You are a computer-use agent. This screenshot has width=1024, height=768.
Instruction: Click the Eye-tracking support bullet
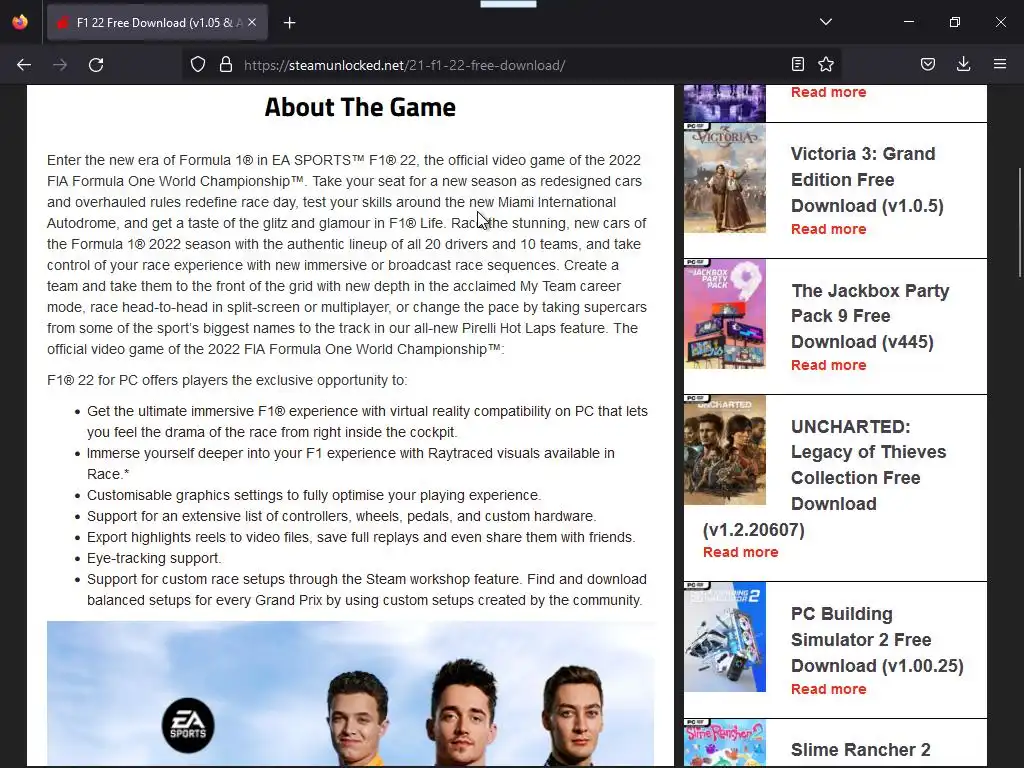154,558
